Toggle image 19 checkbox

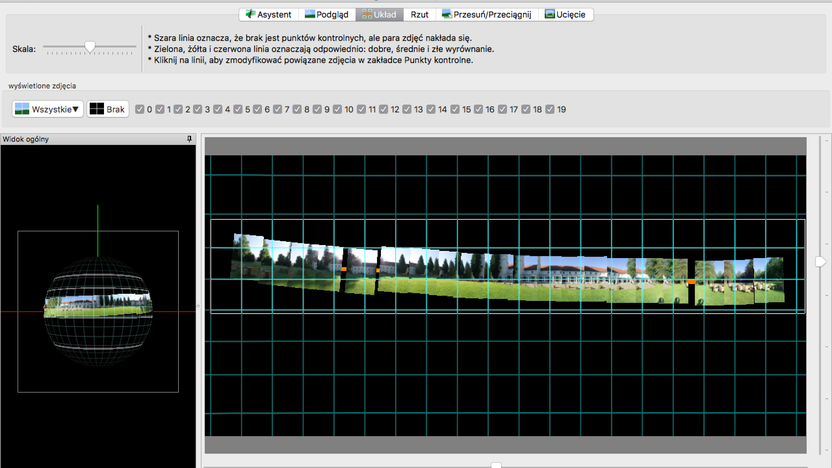550,109
